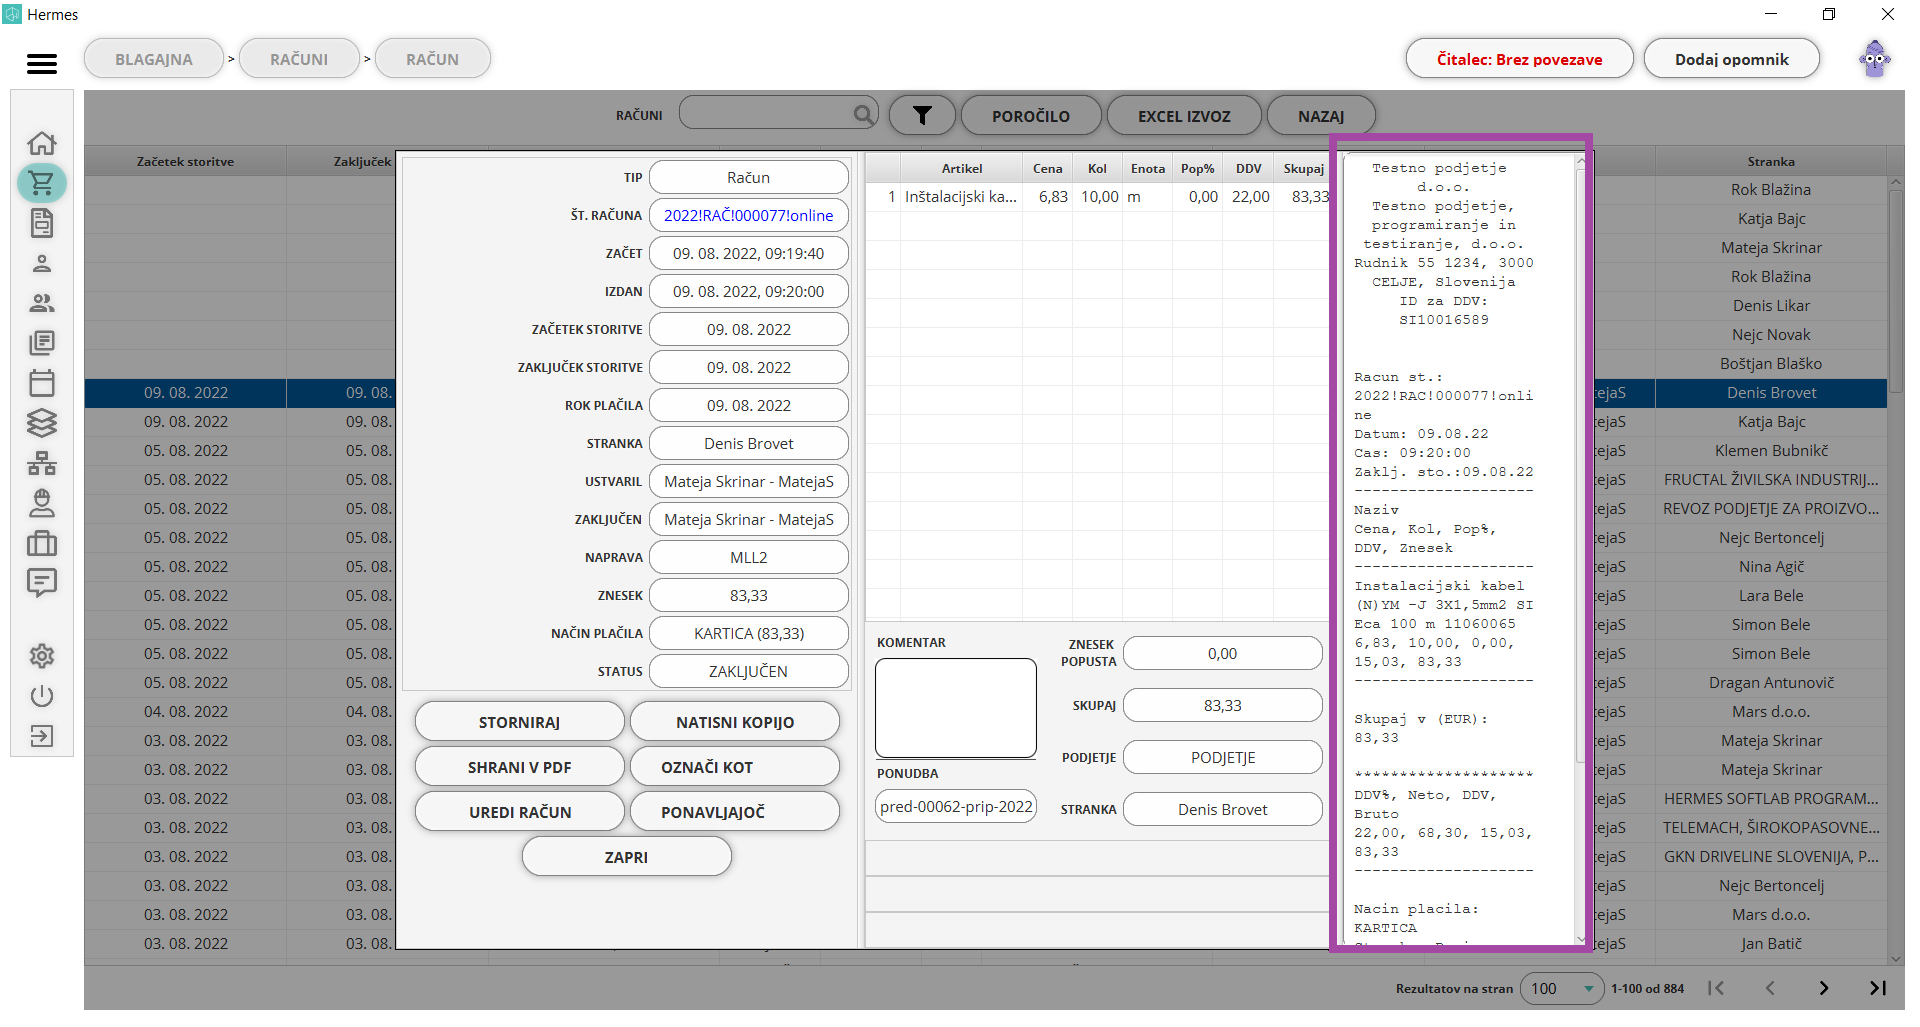1920x1027 pixels.
Task: Click the Artikel column header
Action: 962,168
